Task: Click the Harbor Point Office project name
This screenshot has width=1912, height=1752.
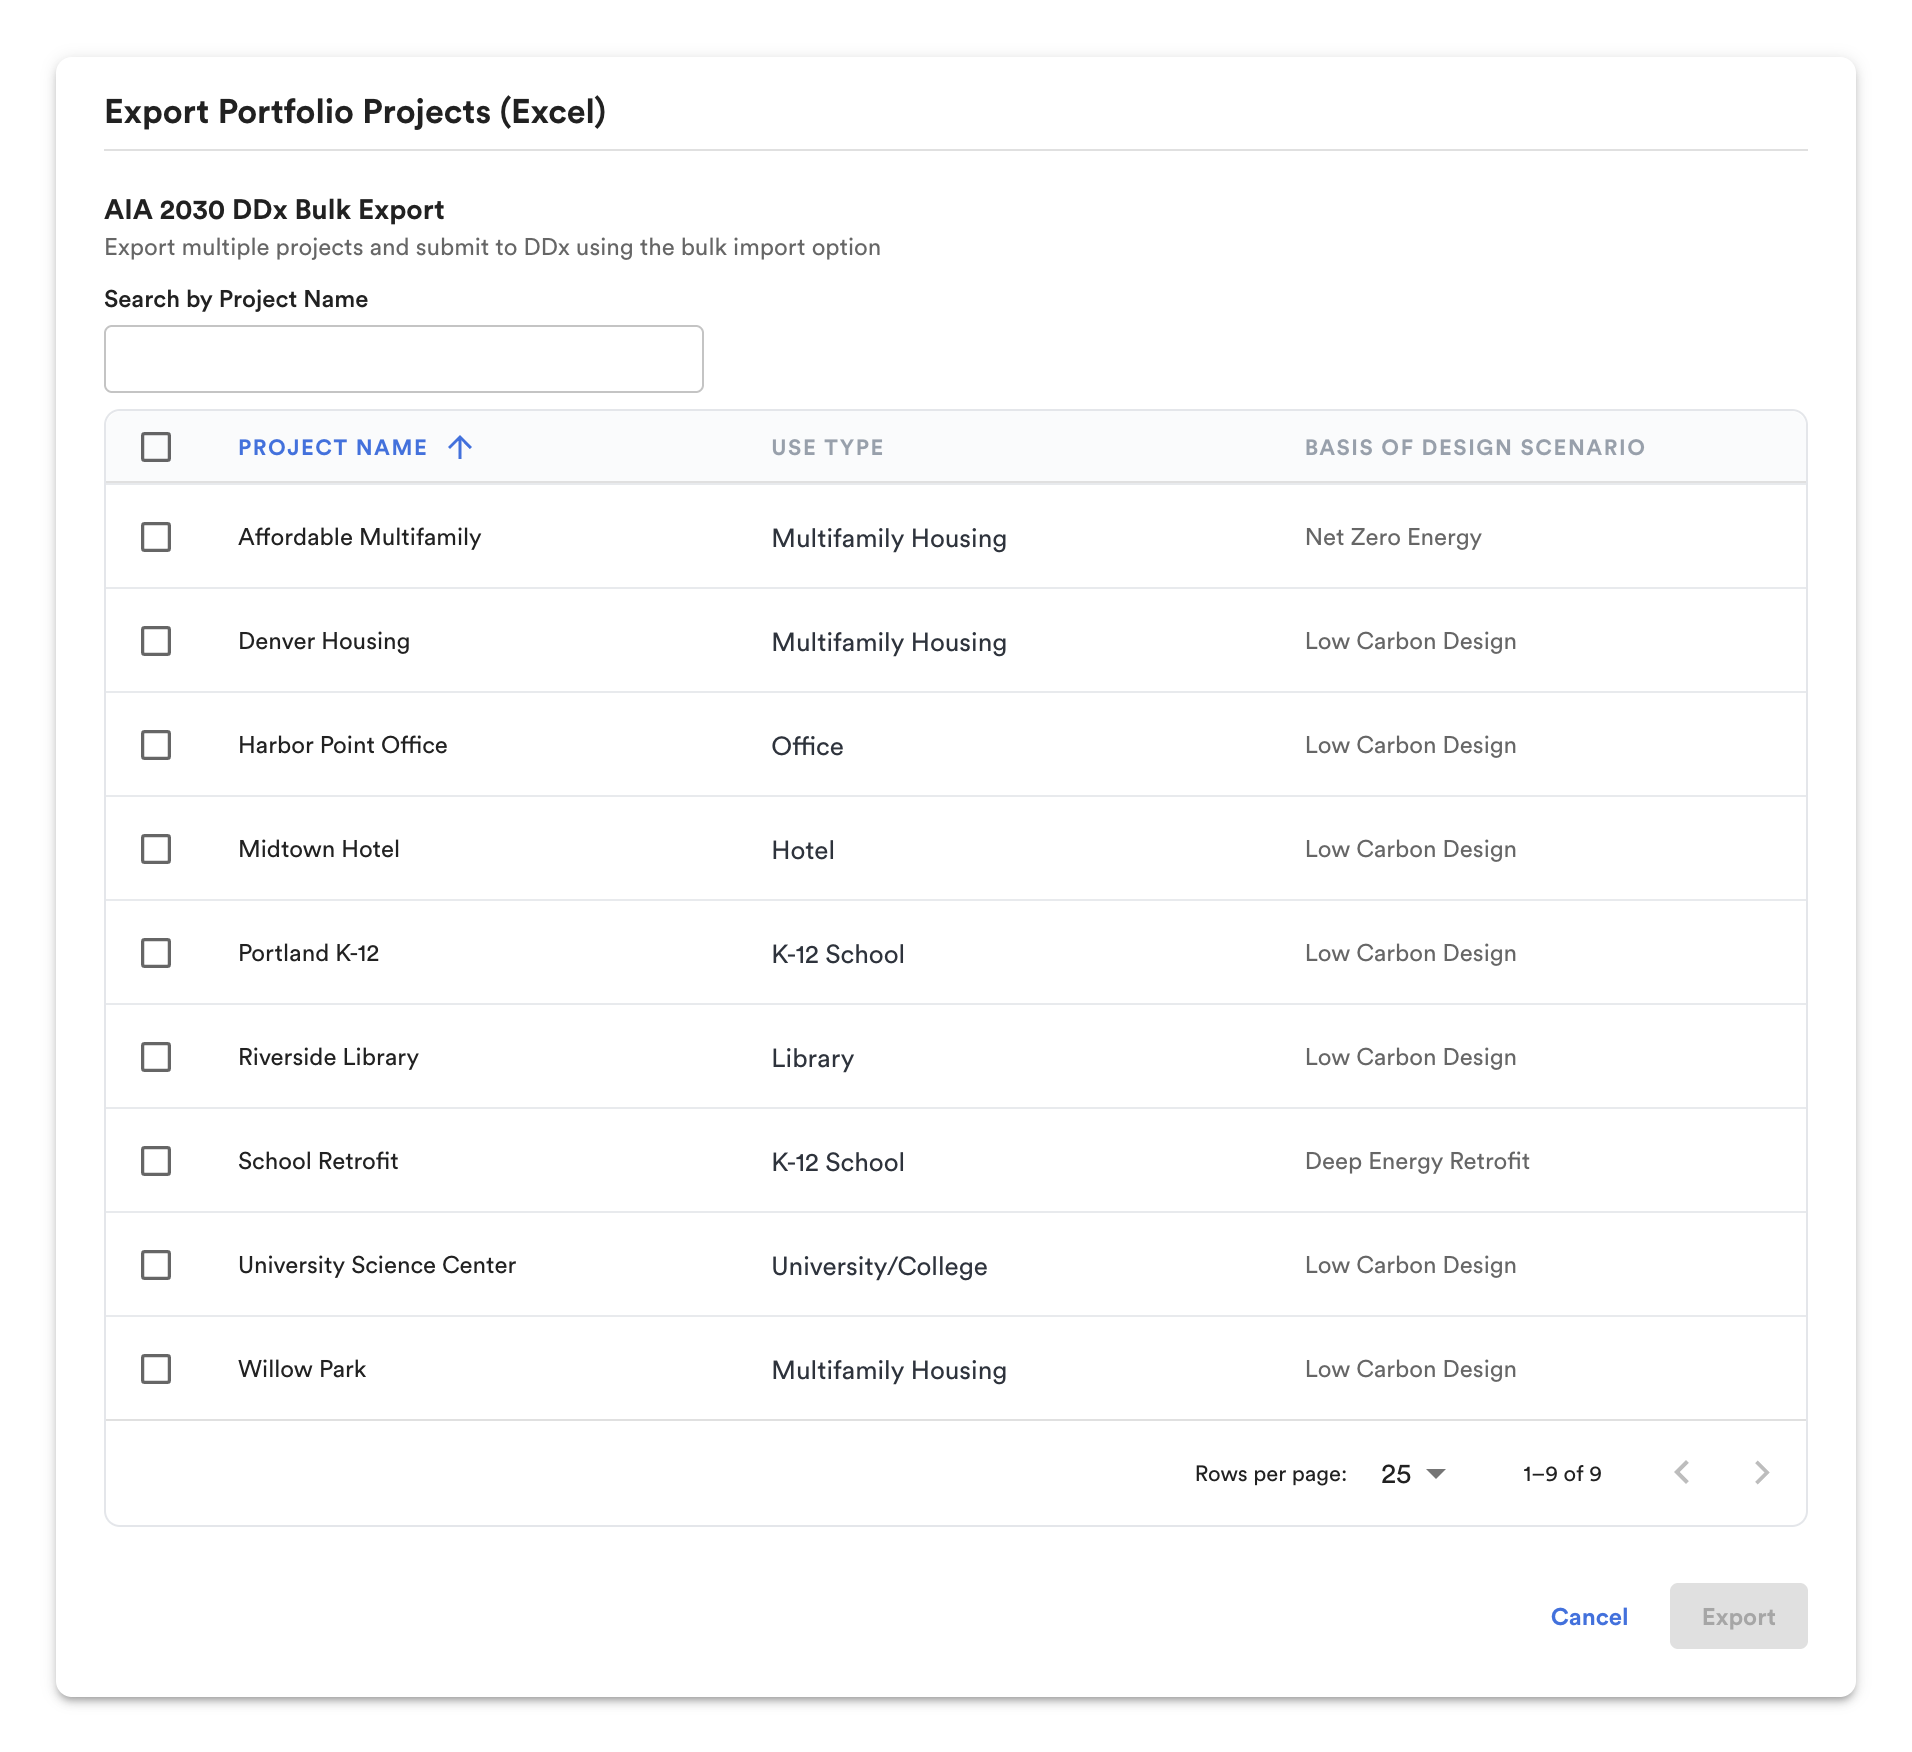Action: tap(343, 745)
